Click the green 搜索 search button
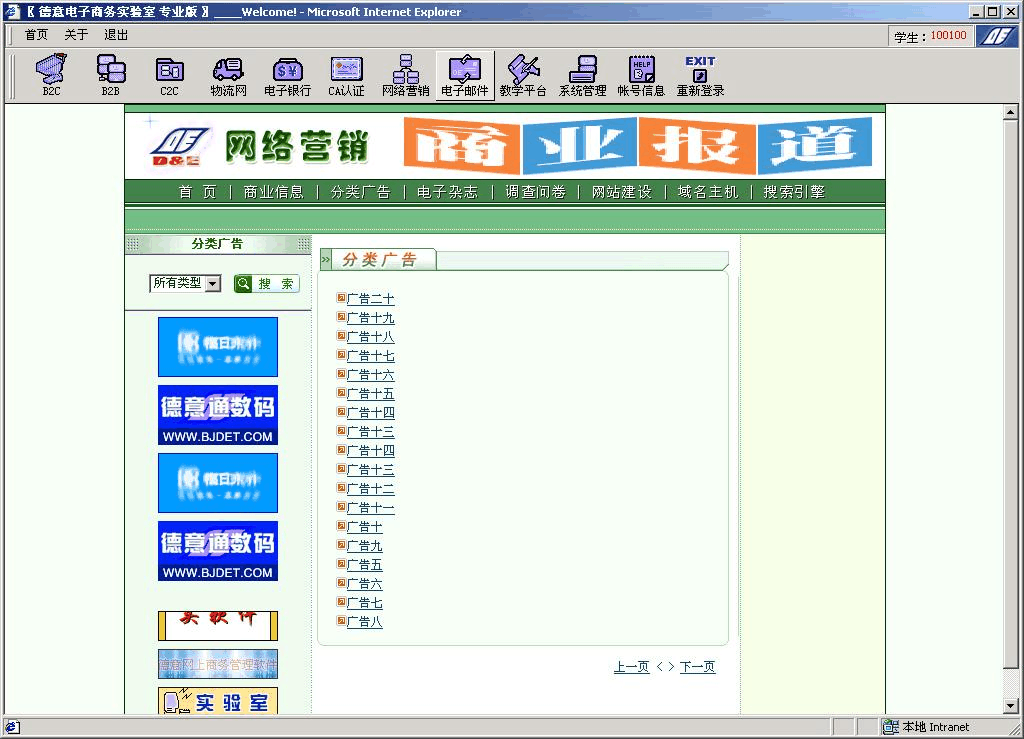Viewport: 1024px width, 739px height. click(267, 284)
